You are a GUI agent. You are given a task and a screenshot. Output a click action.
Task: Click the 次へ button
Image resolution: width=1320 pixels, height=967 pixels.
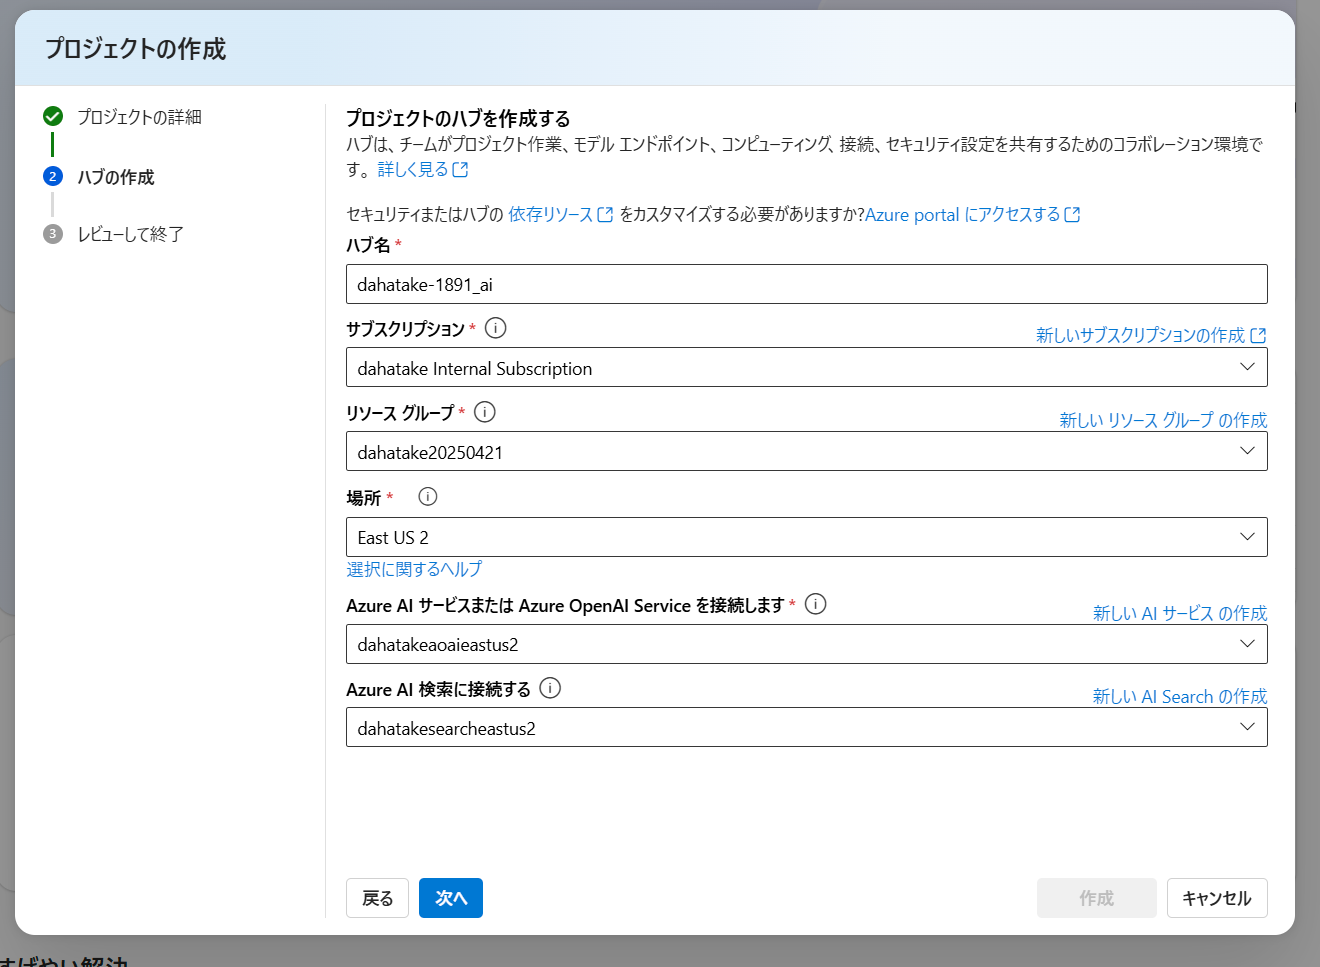451,898
